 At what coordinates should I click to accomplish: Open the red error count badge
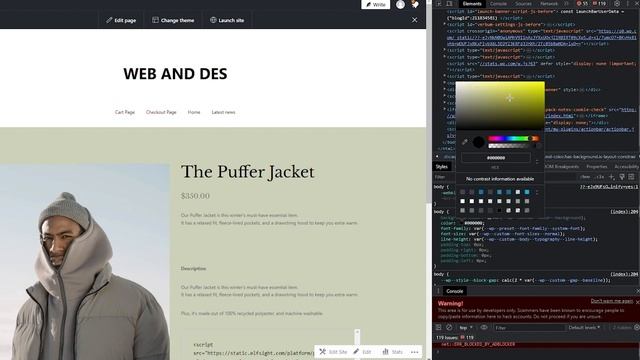tap(582, 4)
